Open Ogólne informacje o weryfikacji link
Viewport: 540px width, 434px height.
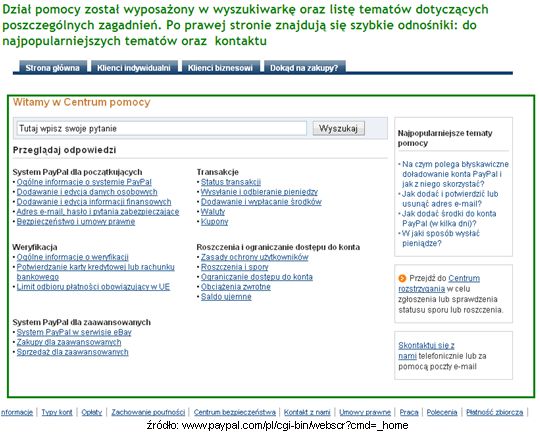(72, 257)
